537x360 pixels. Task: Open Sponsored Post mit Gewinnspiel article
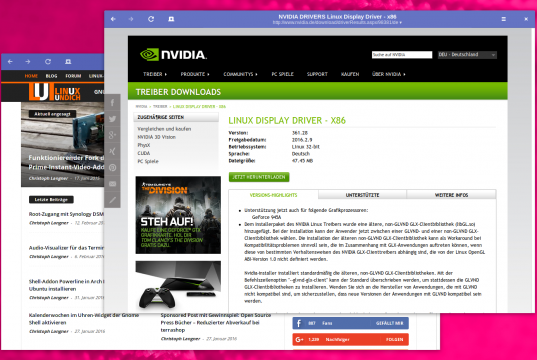tap(215, 322)
